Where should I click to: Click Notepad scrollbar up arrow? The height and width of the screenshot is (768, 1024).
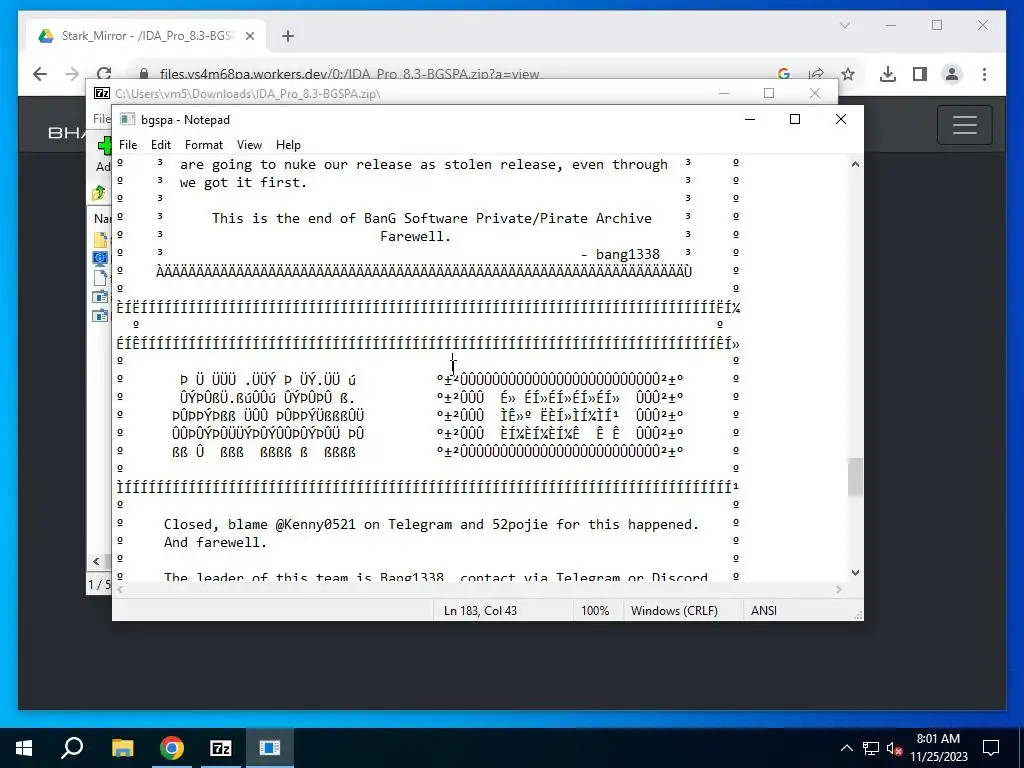855,165
